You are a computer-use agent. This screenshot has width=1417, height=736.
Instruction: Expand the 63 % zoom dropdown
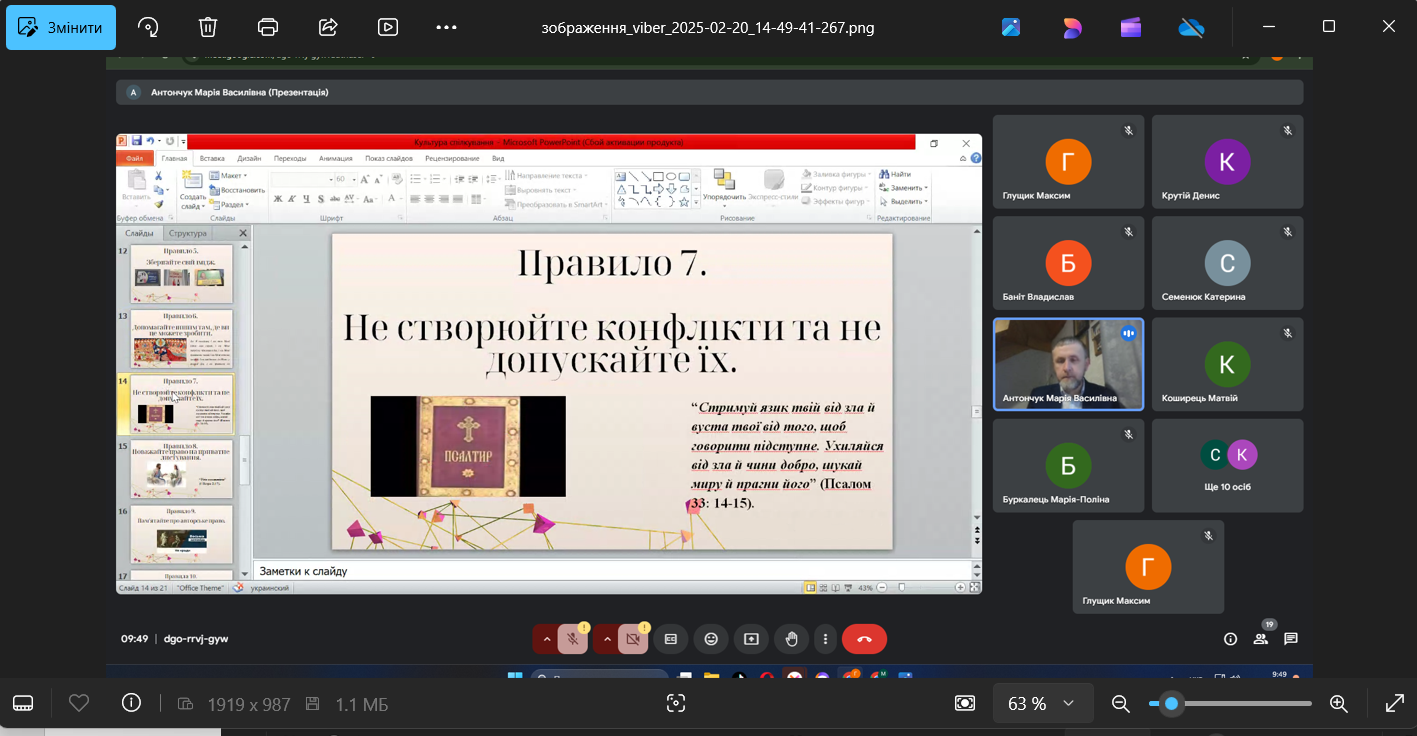click(x=1068, y=704)
